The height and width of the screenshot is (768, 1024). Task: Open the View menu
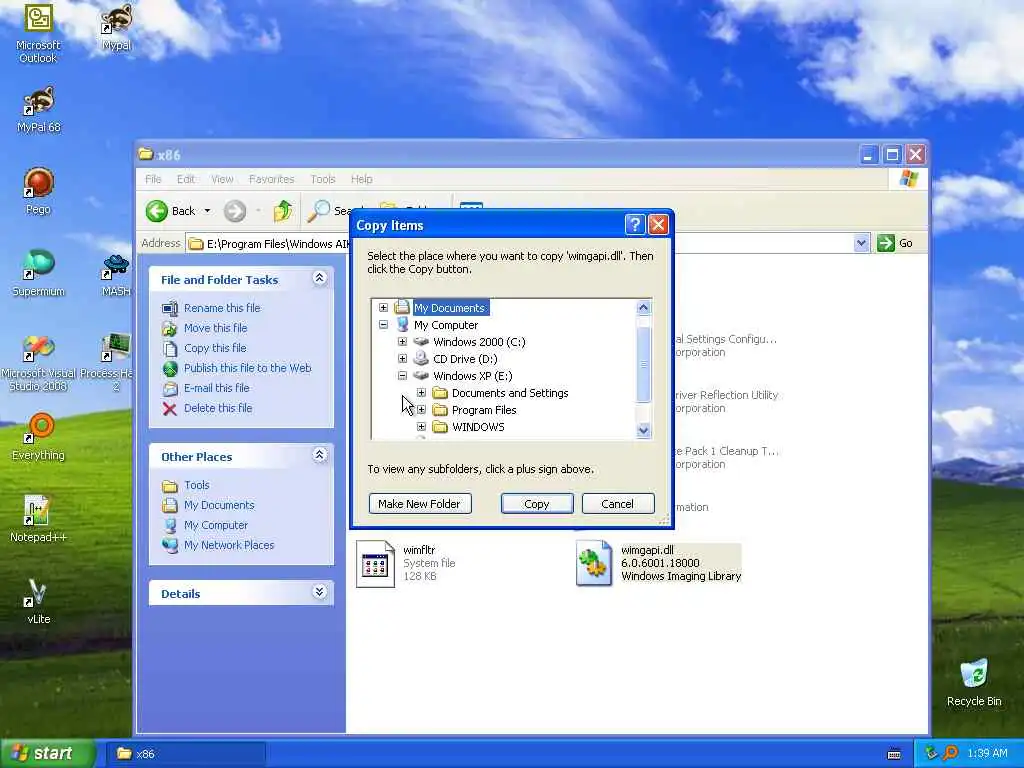point(222,179)
